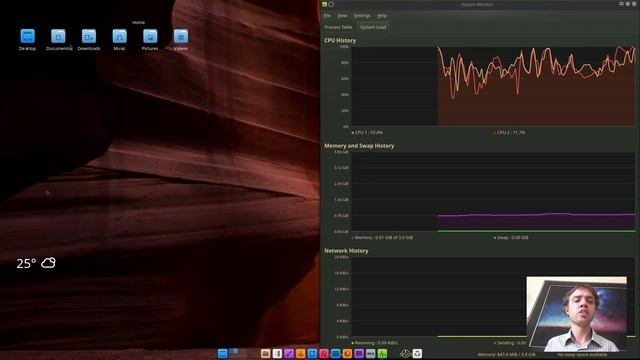Click the blue launcher icon at dock's left end
This screenshot has height=360, width=640.
coord(222,353)
